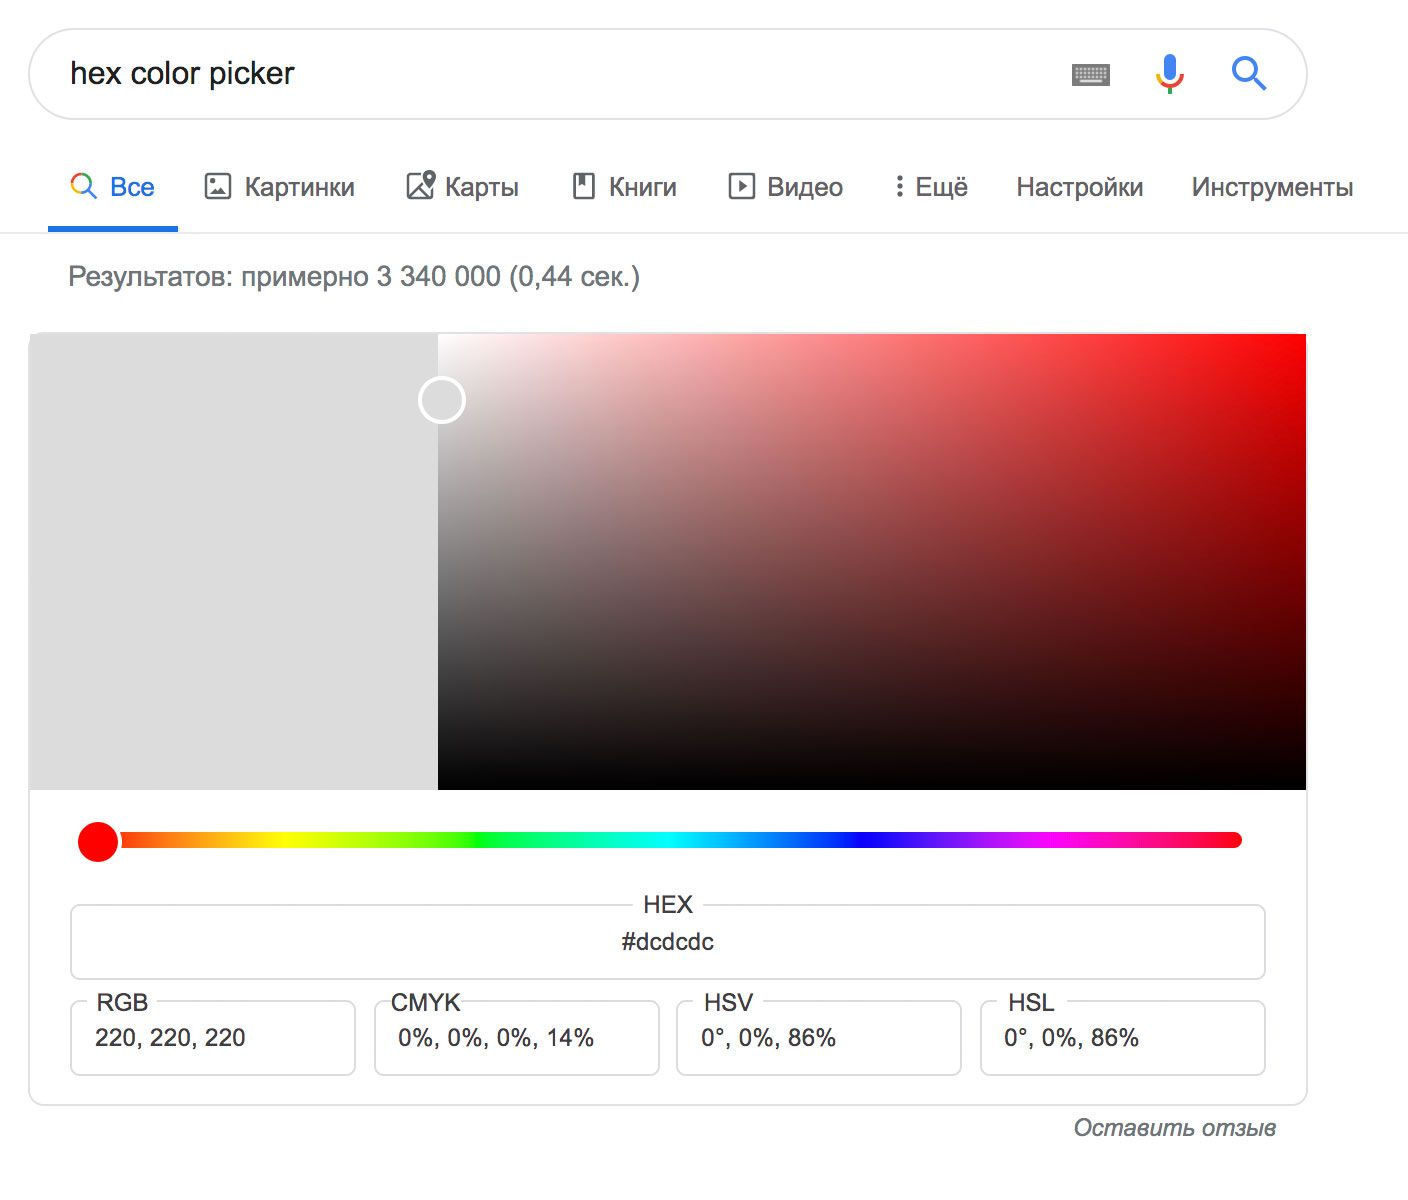Click the gray color preview swatch

pos(234,562)
